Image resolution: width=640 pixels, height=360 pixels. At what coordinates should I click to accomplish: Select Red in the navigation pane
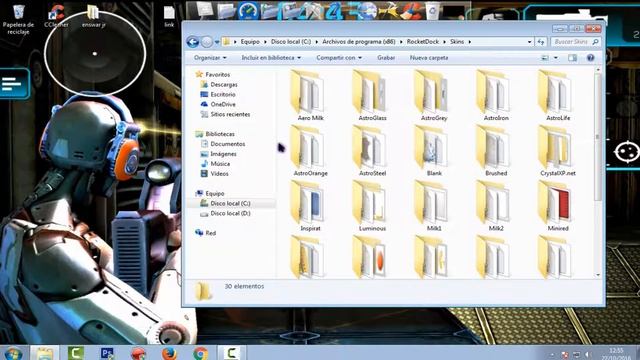(210, 233)
